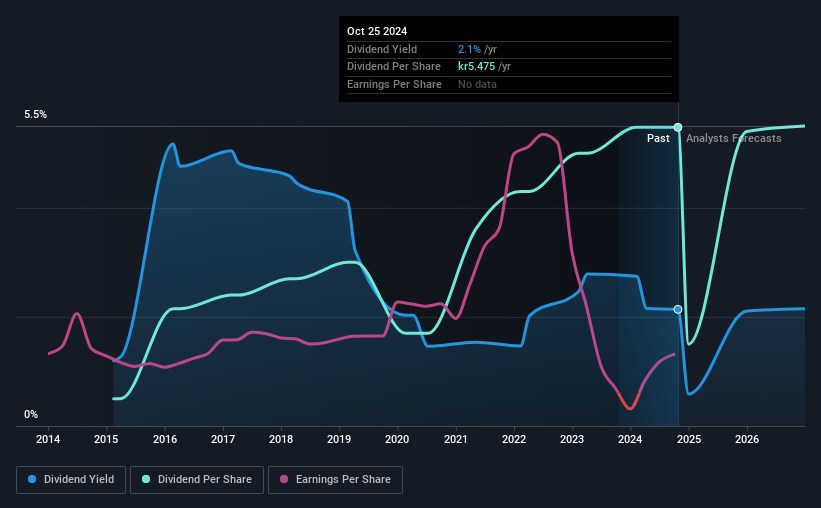Click the 2022 x-axis label
Image resolution: width=821 pixels, height=508 pixels.
tap(514, 439)
